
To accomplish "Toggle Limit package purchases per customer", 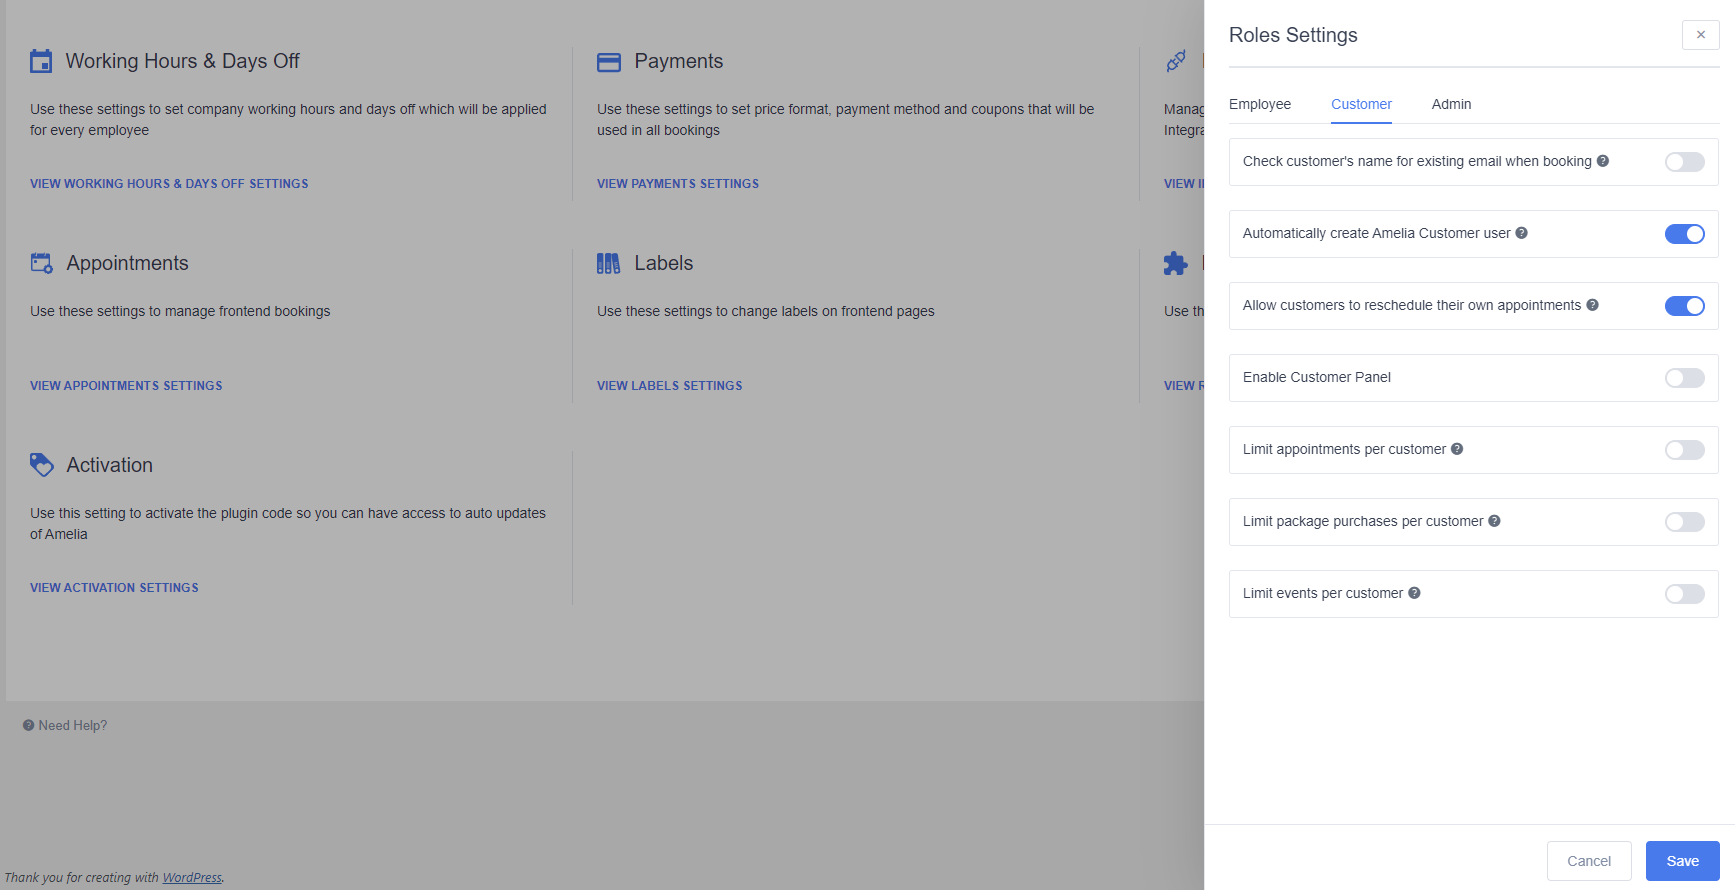I will [1685, 522].
